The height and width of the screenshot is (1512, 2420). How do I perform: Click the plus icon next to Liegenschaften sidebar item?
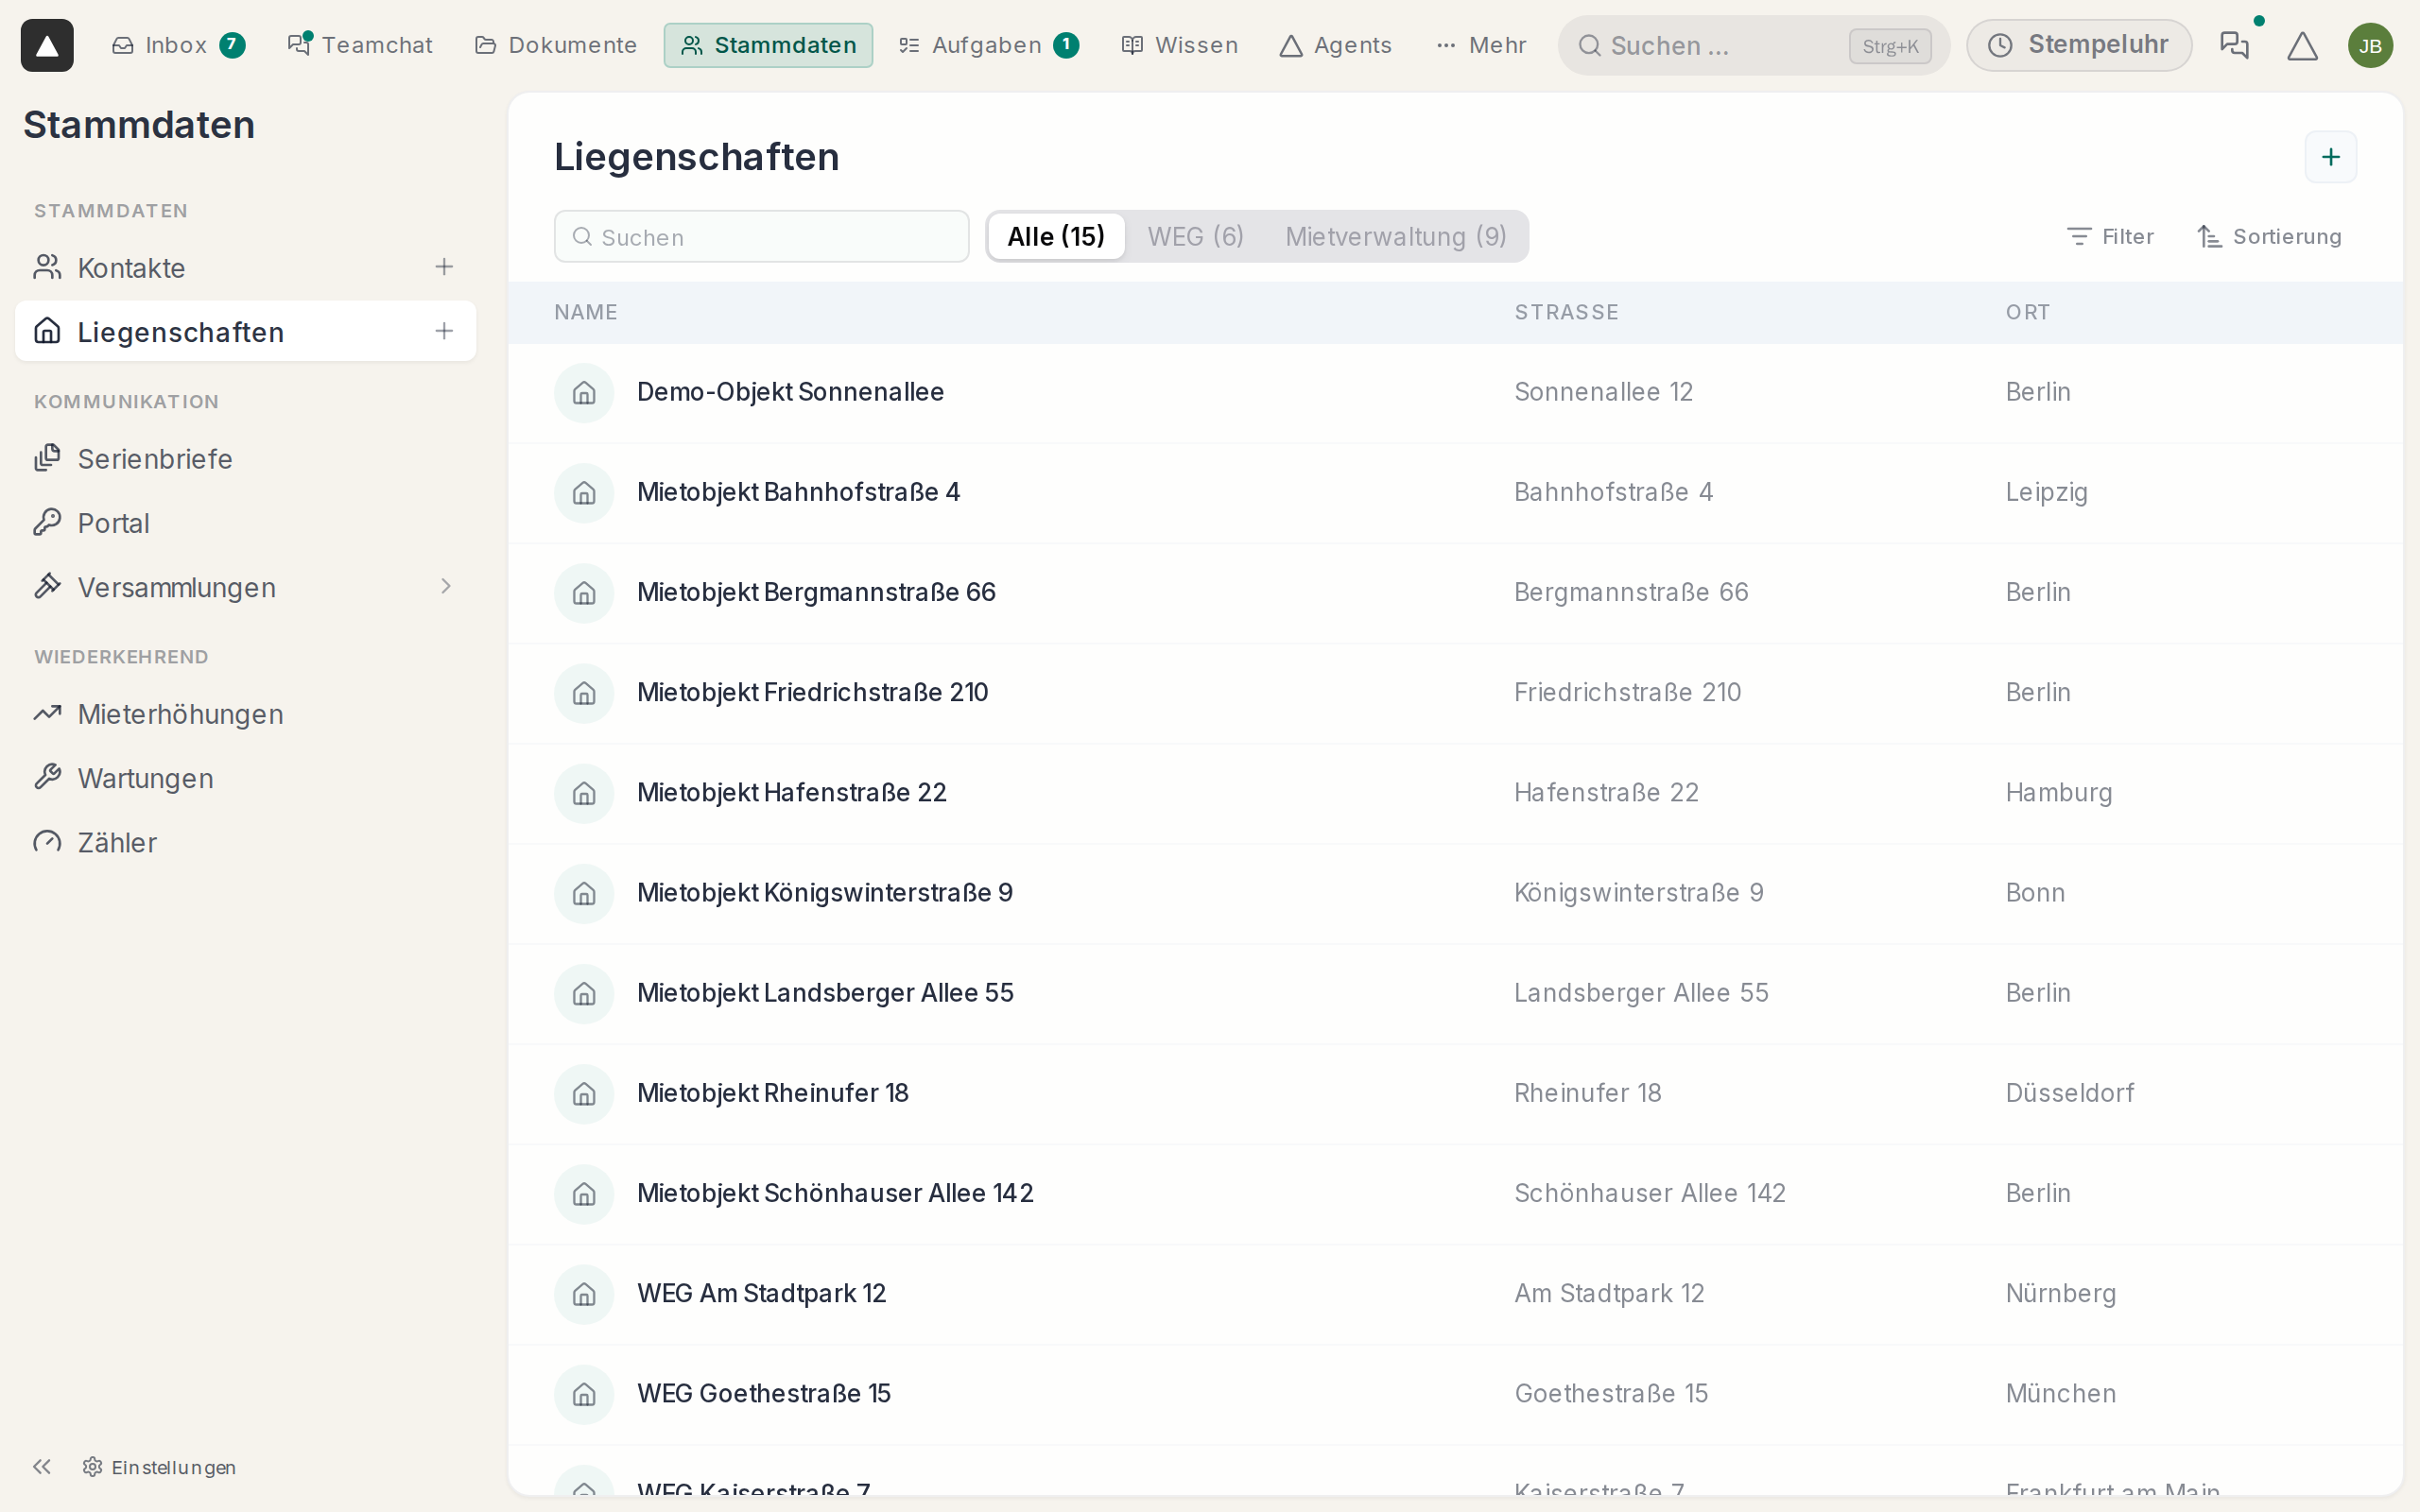click(x=444, y=331)
